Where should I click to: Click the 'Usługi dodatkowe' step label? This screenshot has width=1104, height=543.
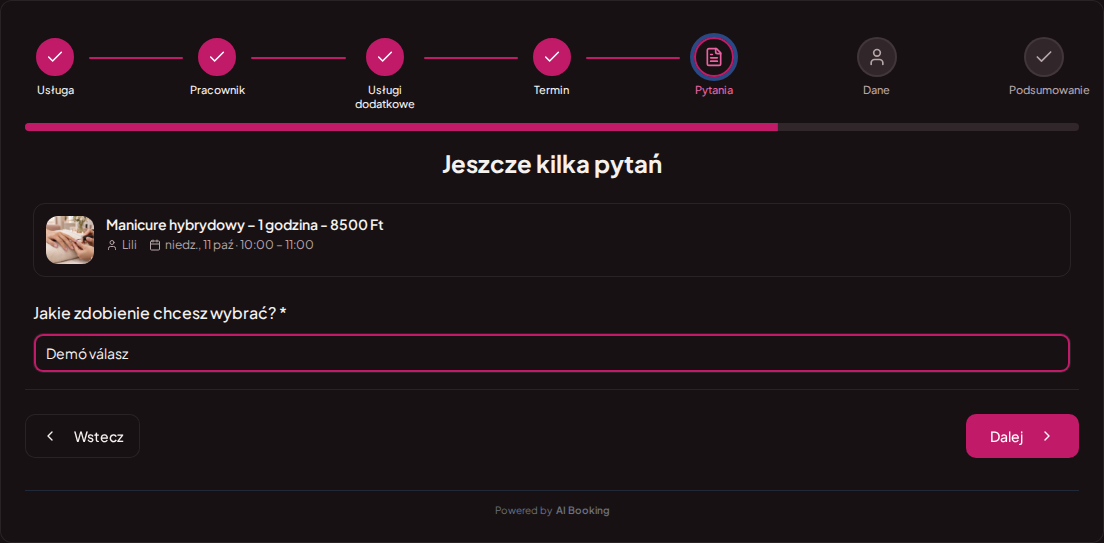point(384,97)
